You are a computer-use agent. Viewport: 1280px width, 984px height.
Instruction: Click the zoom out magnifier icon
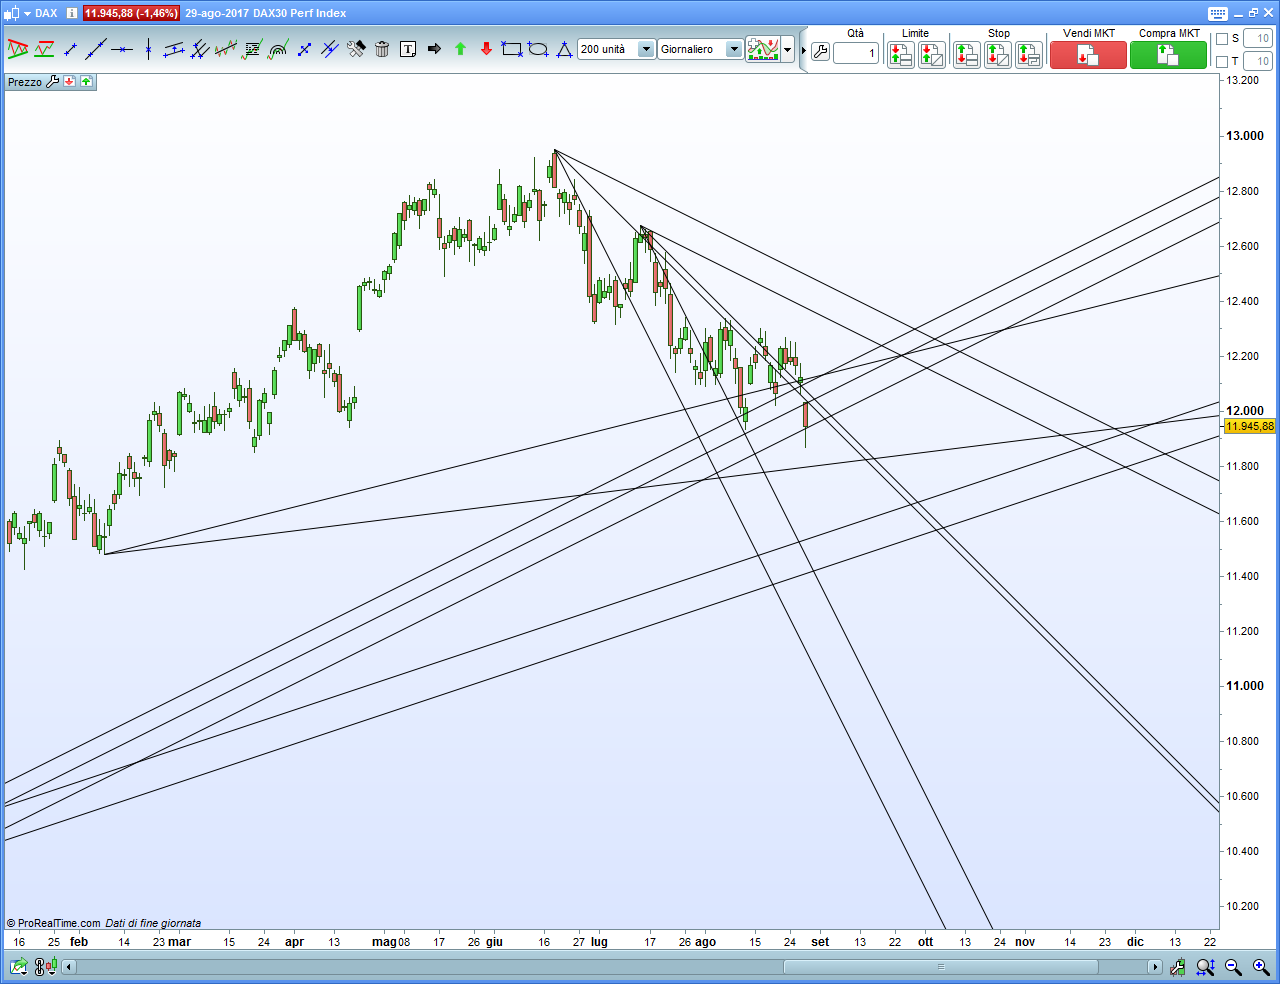(x=1233, y=967)
